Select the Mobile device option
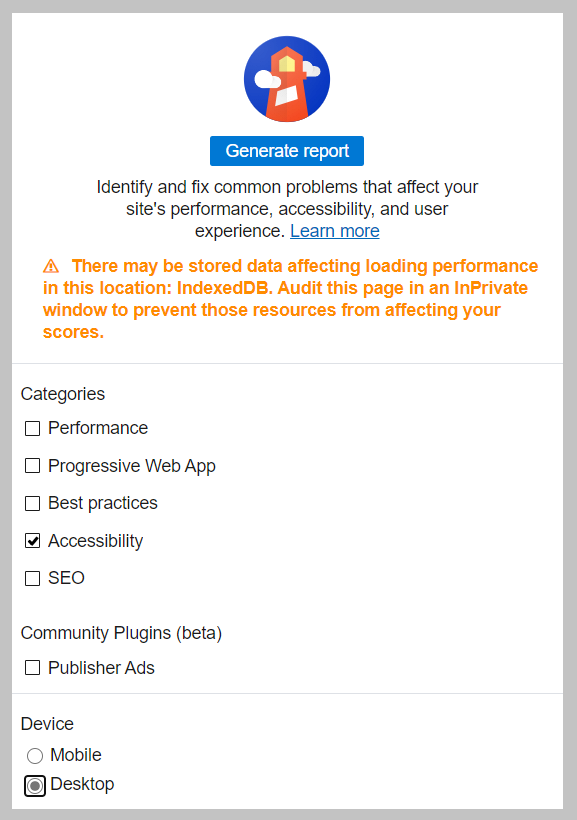The width and height of the screenshot is (577, 820). coord(35,756)
